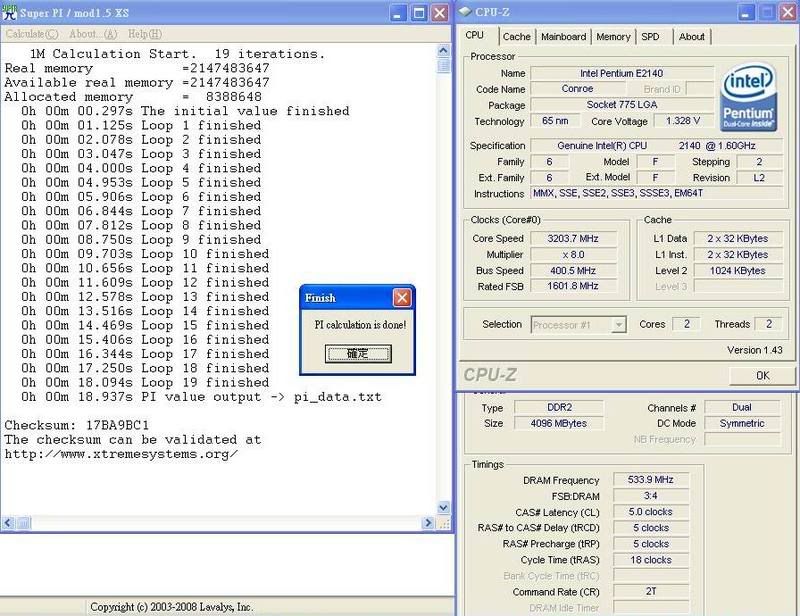Viewport: 800px width, 616px height.
Task: Click the DC Mode value Symmetric
Action: click(x=742, y=423)
